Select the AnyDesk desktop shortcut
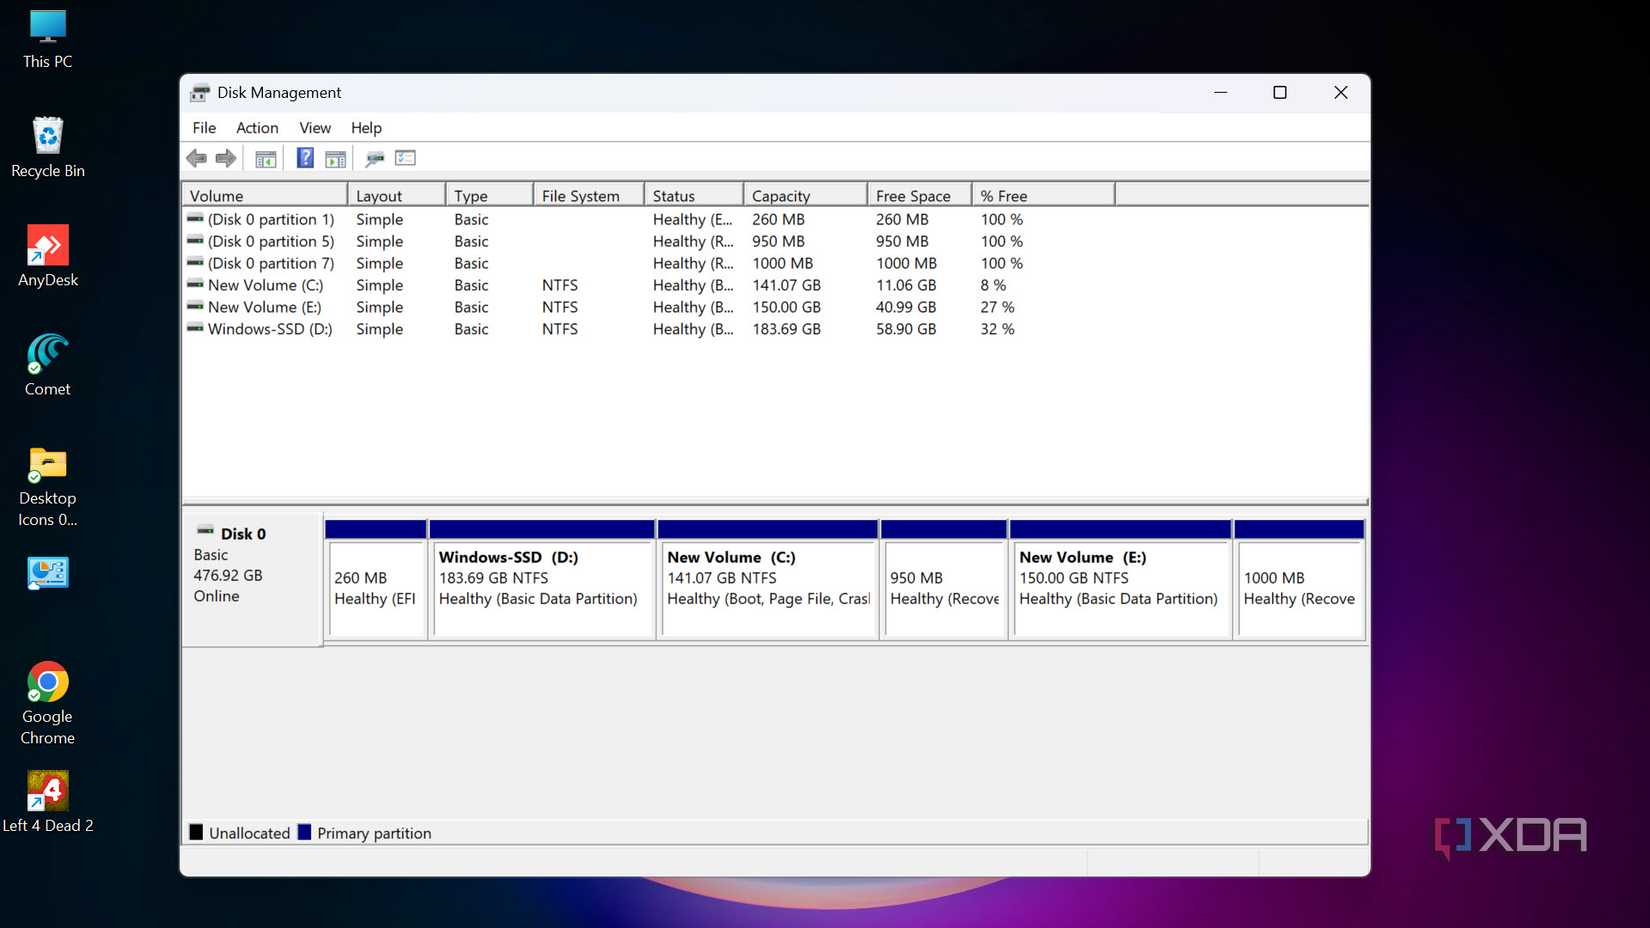The image size is (1650, 928). [x=48, y=257]
